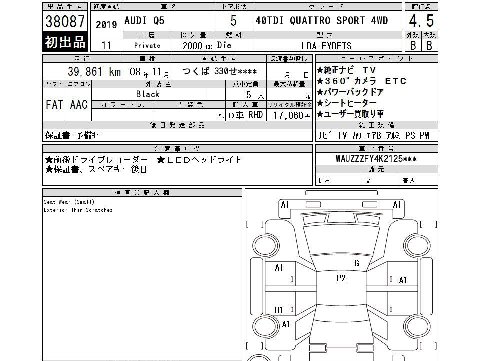
Task: Click the Black colour entry
Action: (x=148, y=94)
